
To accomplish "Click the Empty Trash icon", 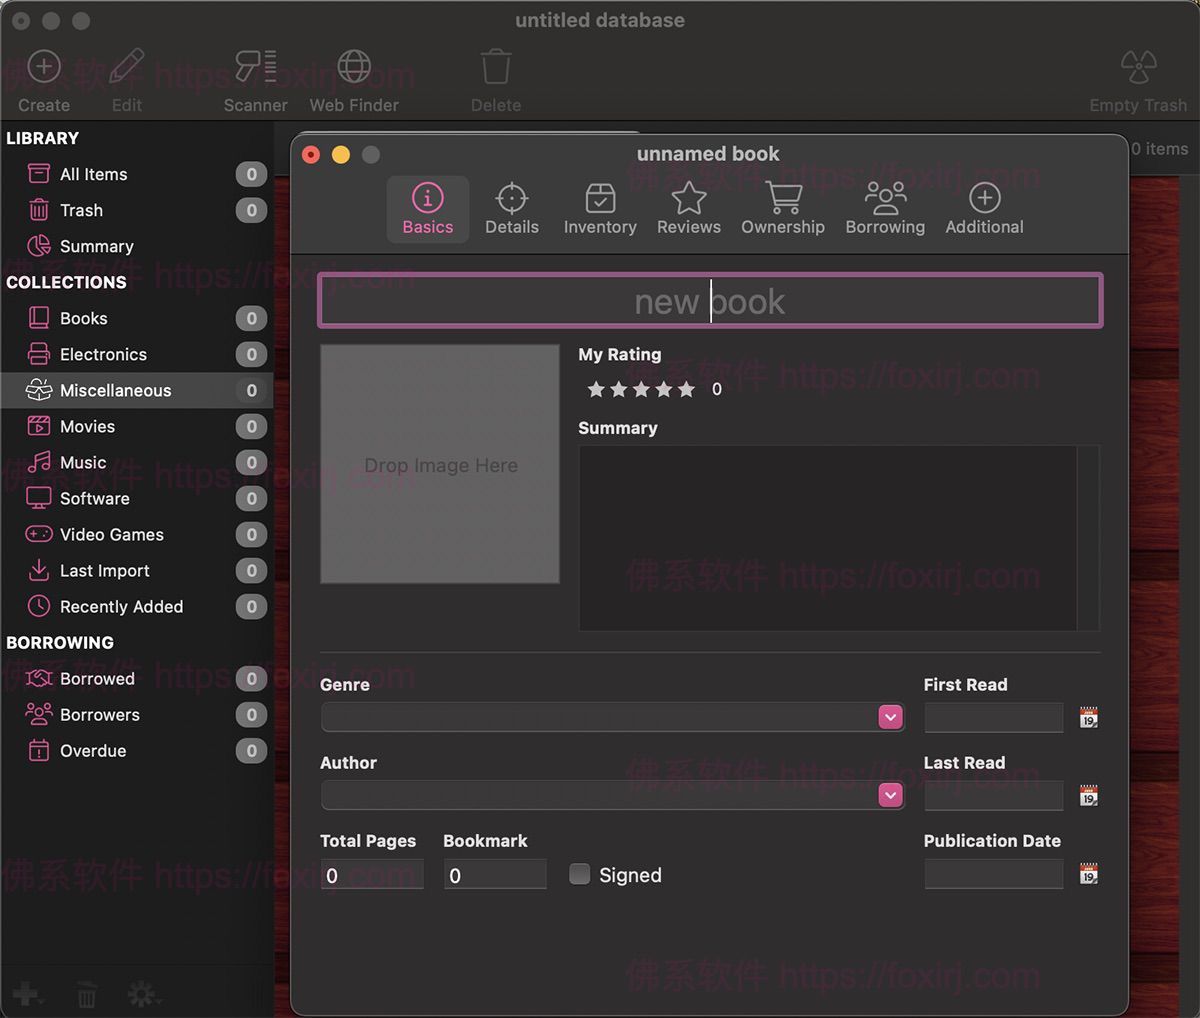I will 1138,66.
